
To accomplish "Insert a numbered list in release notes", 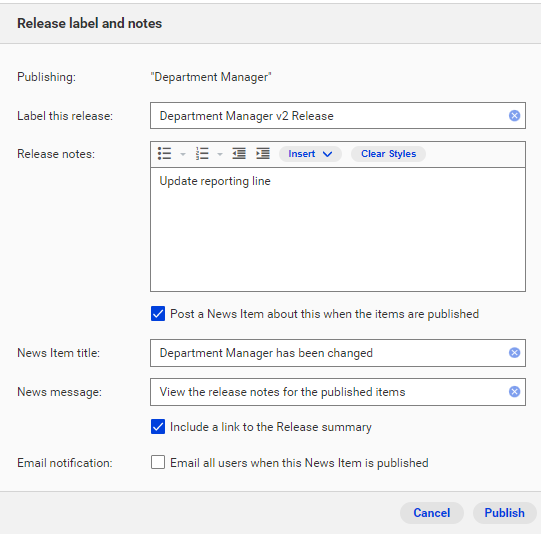I will 202,153.
